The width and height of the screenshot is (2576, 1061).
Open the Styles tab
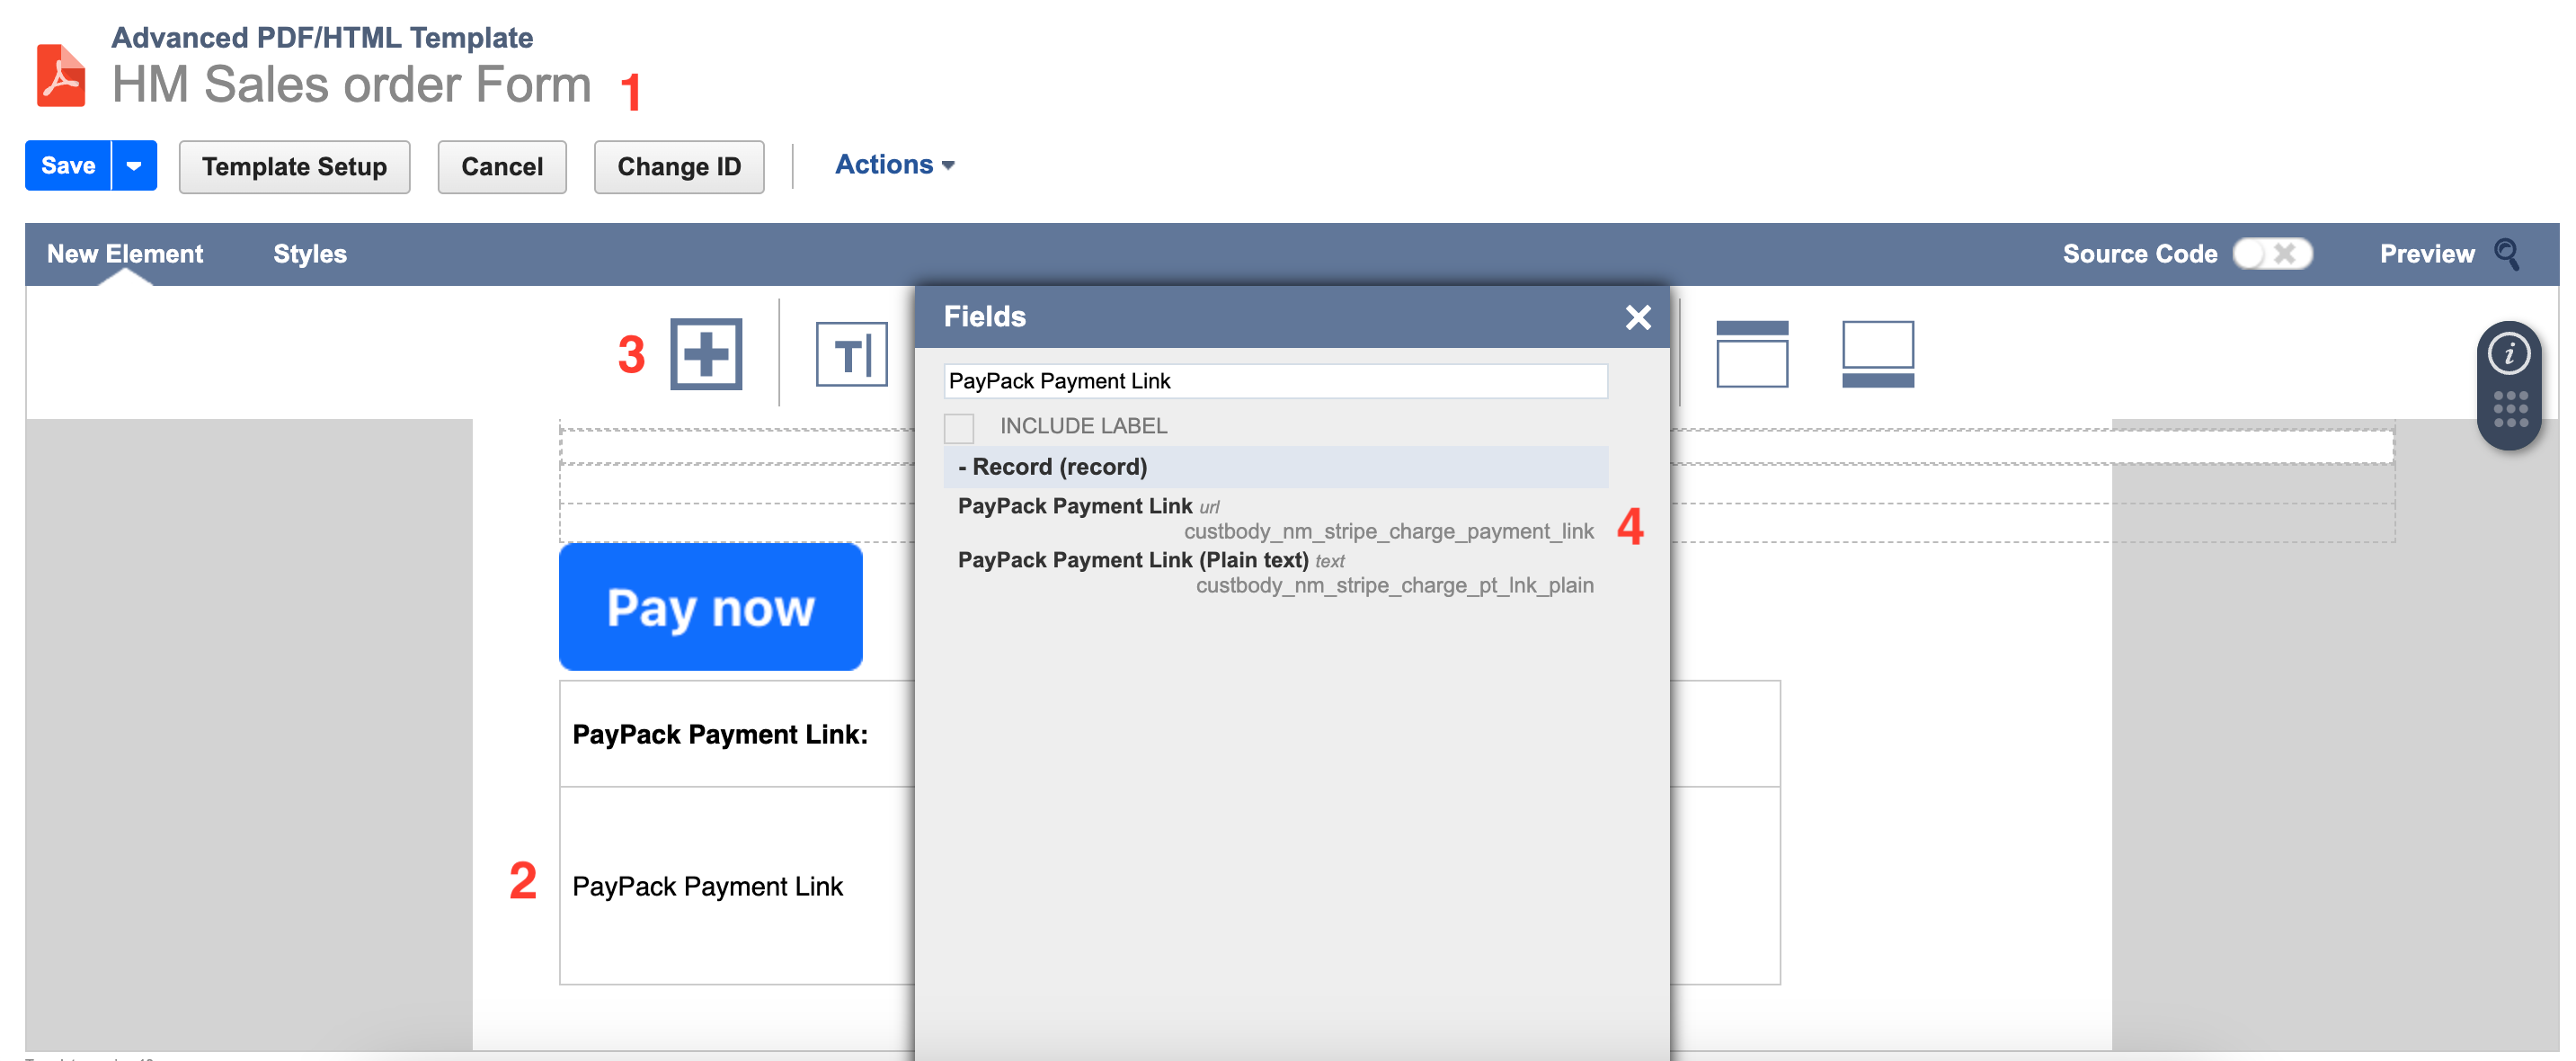pos(310,254)
